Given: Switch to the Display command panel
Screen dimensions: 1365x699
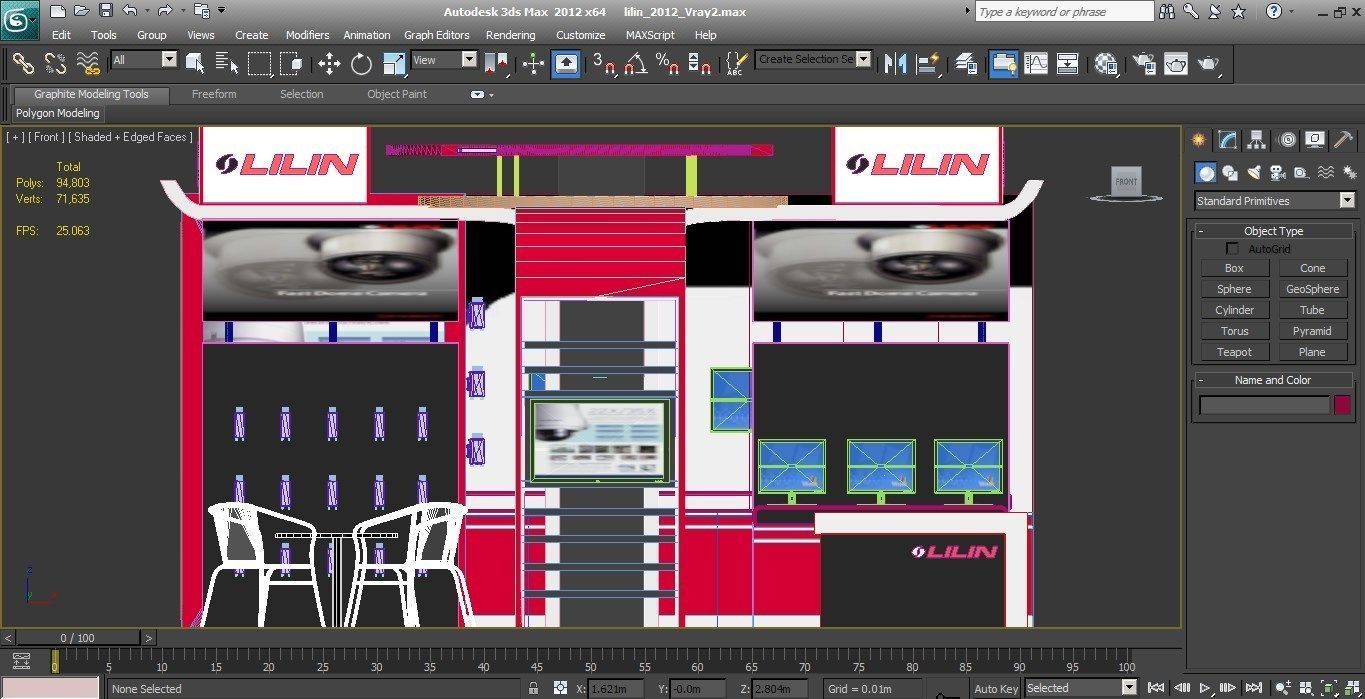Looking at the screenshot, I should pyautogui.click(x=1315, y=140).
